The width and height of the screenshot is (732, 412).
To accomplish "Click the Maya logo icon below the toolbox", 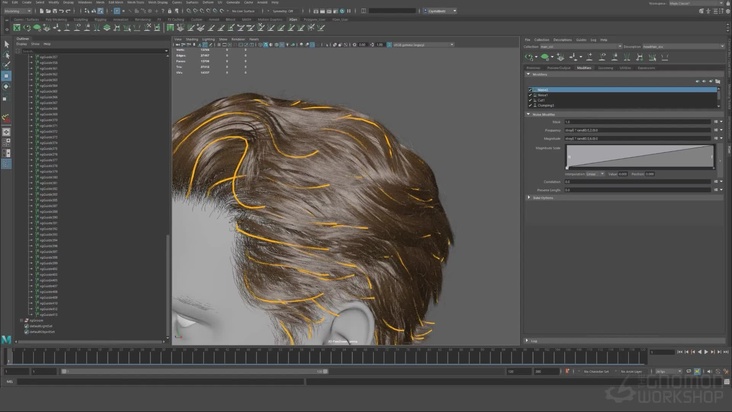I will [6, 339].
